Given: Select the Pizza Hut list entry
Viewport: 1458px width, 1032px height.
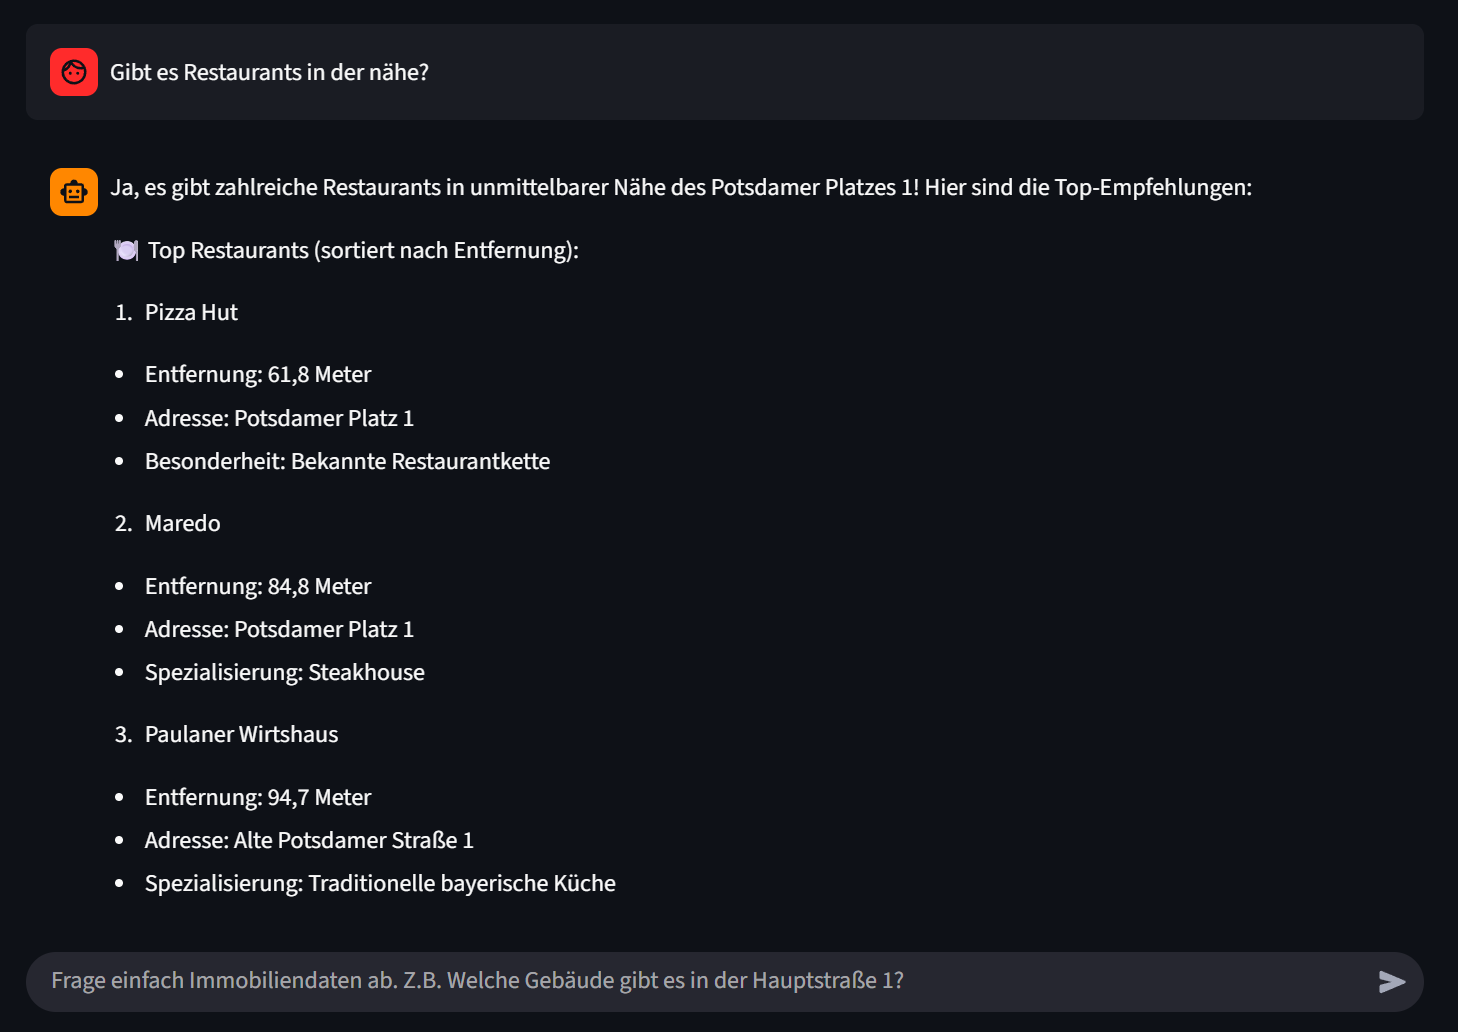Looking at the screenshot, I should 191,313.
